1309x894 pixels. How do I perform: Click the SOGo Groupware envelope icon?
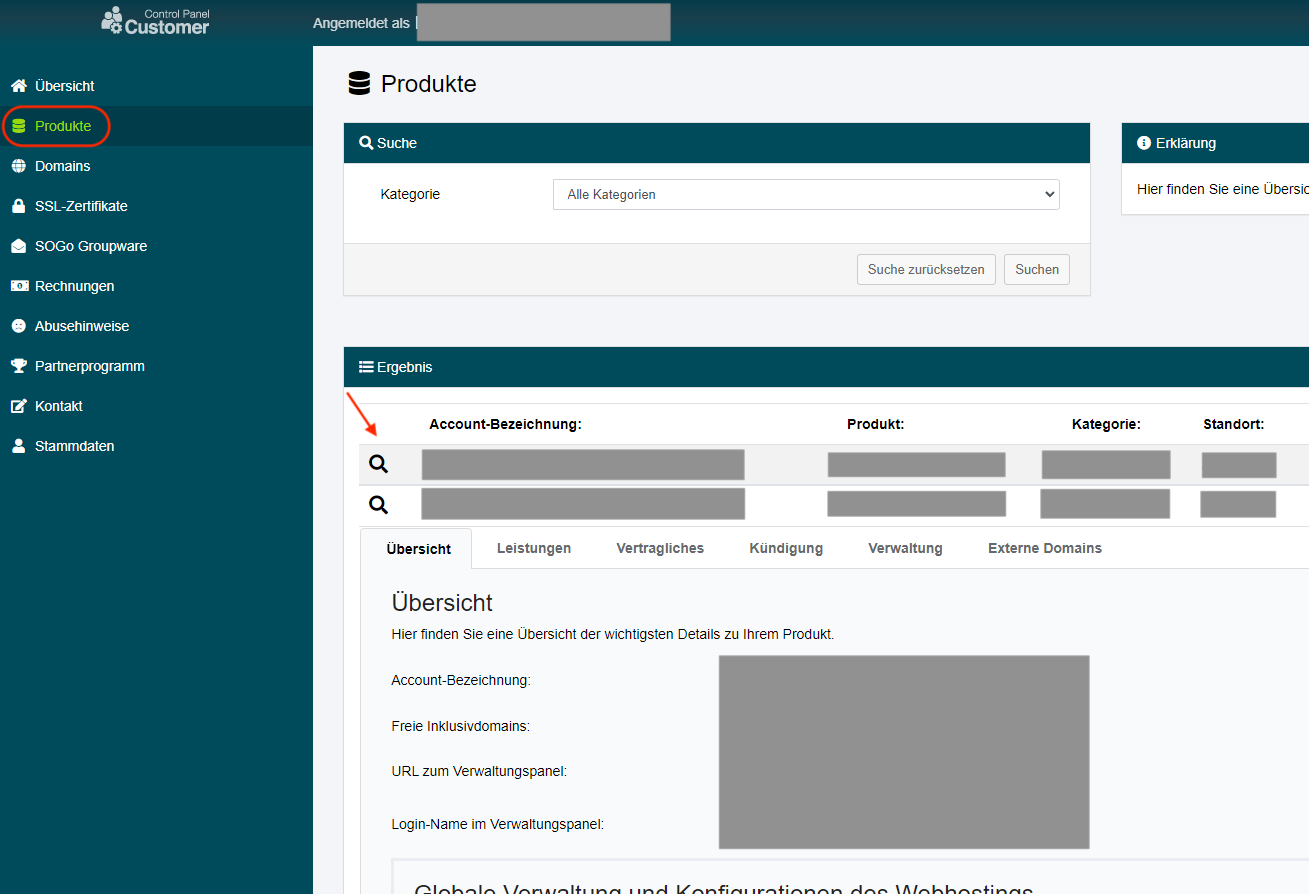coord(18,246)
